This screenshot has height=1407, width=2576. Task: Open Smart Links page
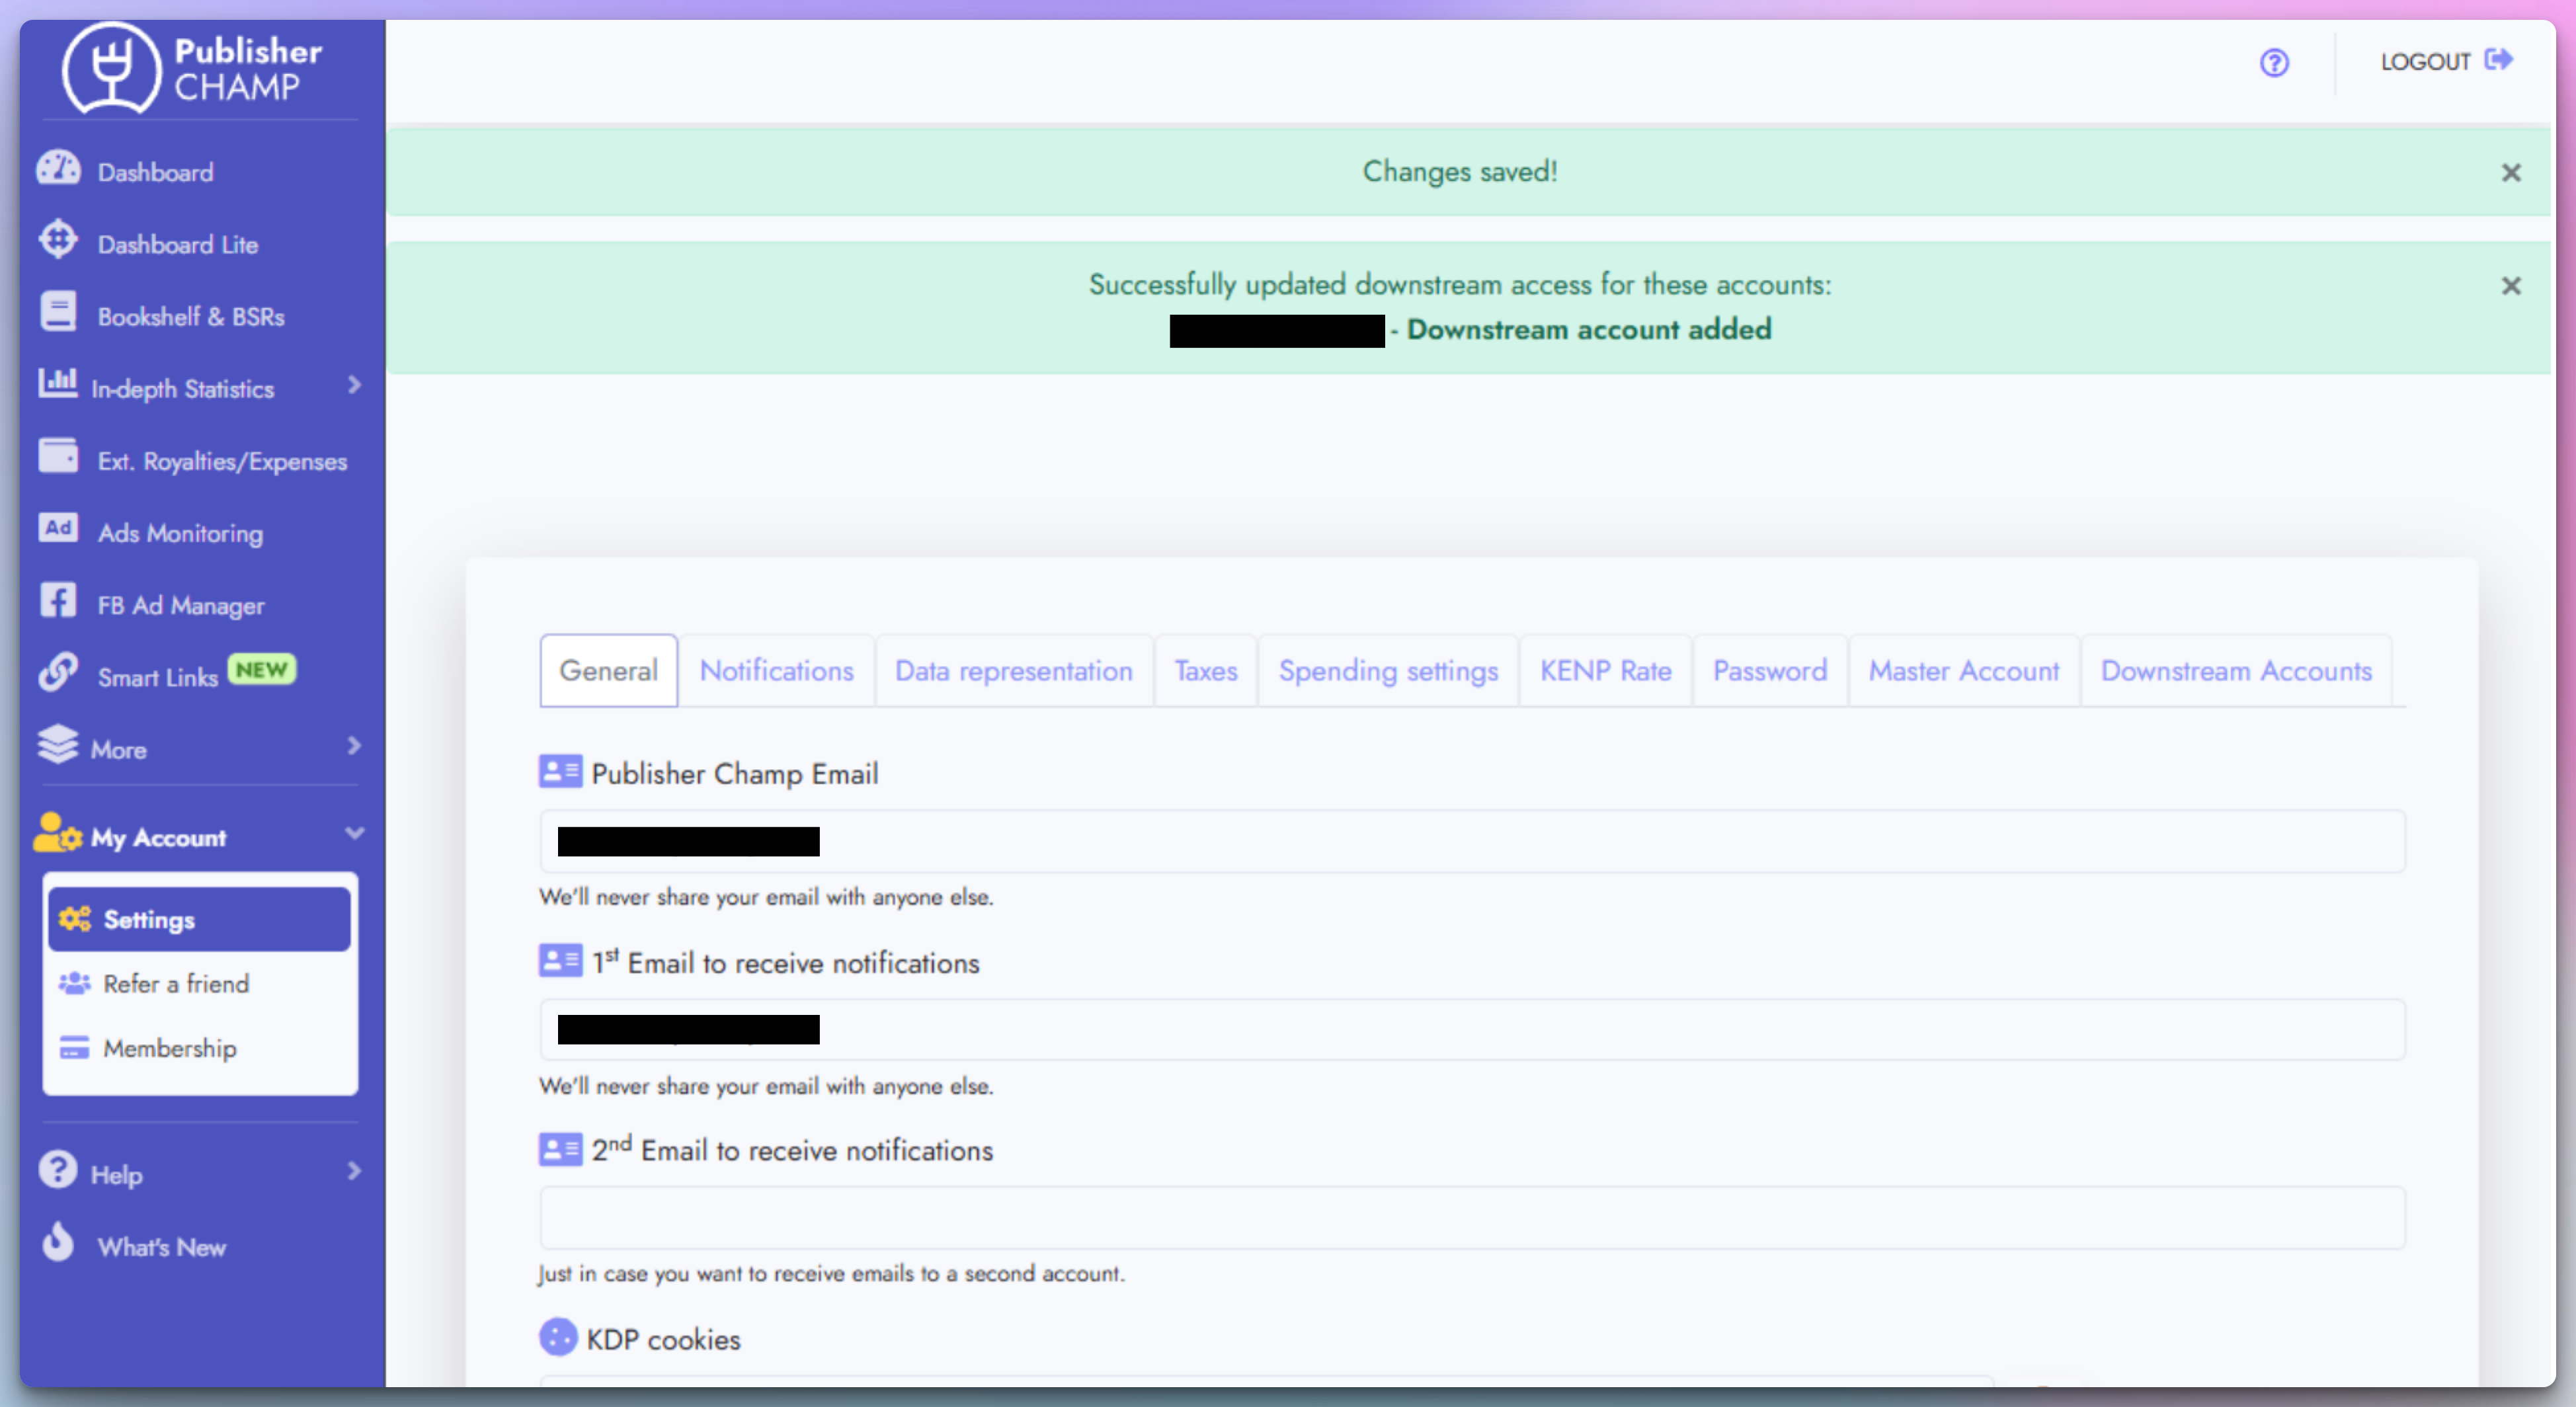[157, 677]
